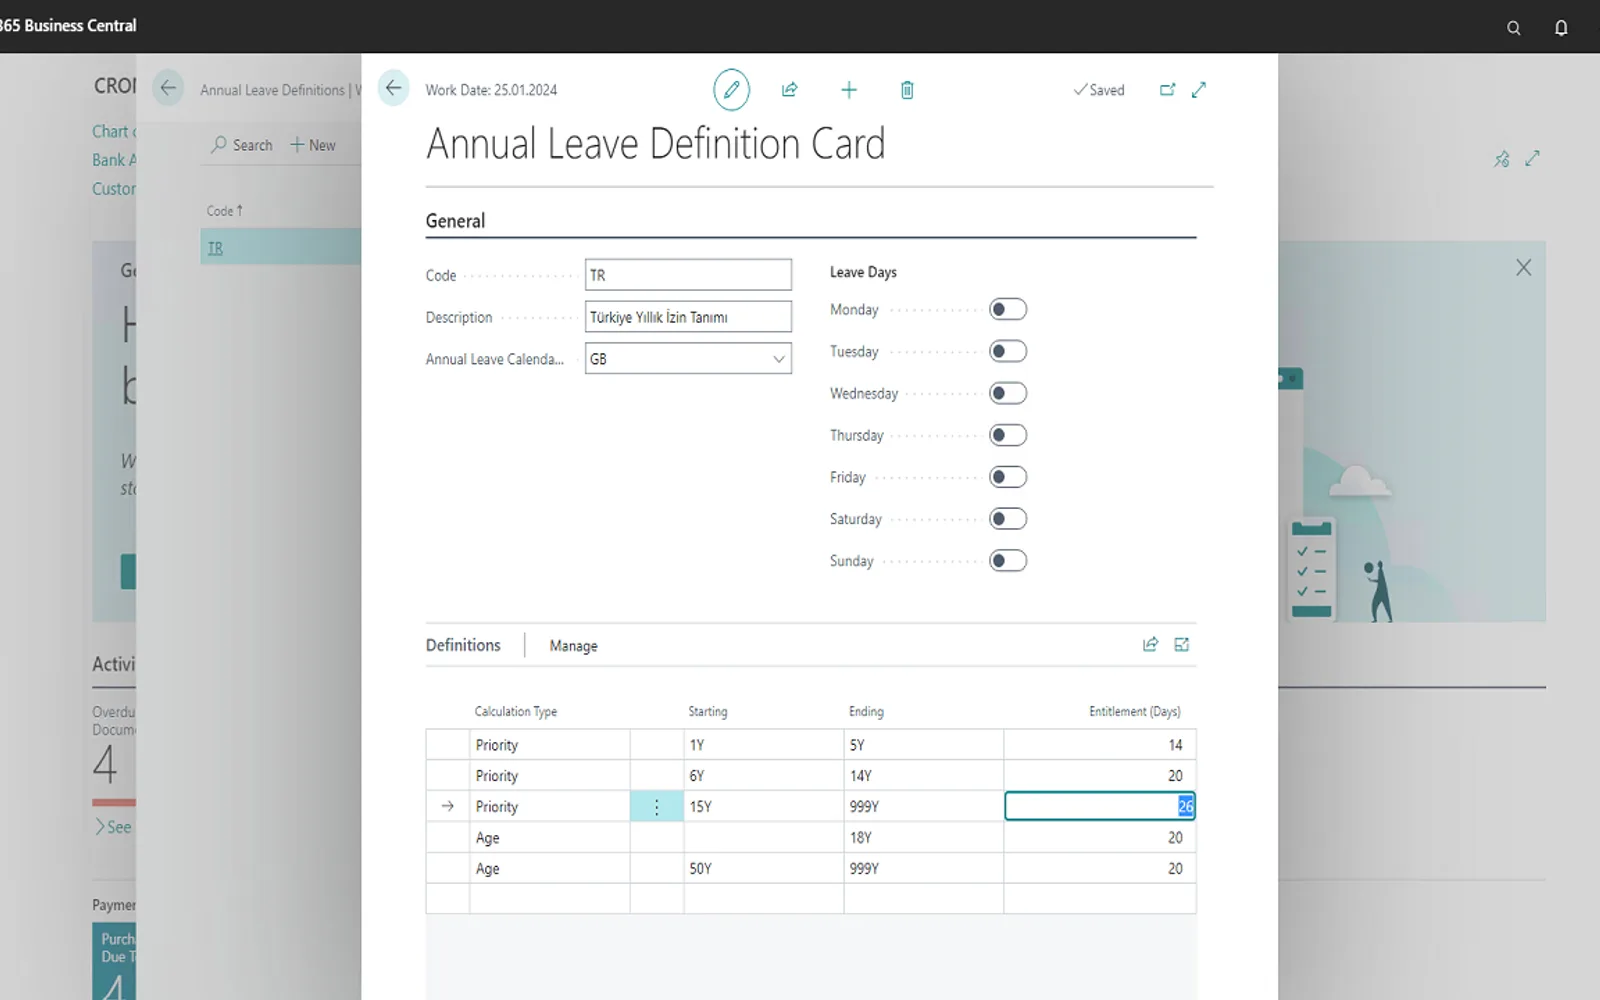Toggle the Thursday leave day switch

point(1008,436)
